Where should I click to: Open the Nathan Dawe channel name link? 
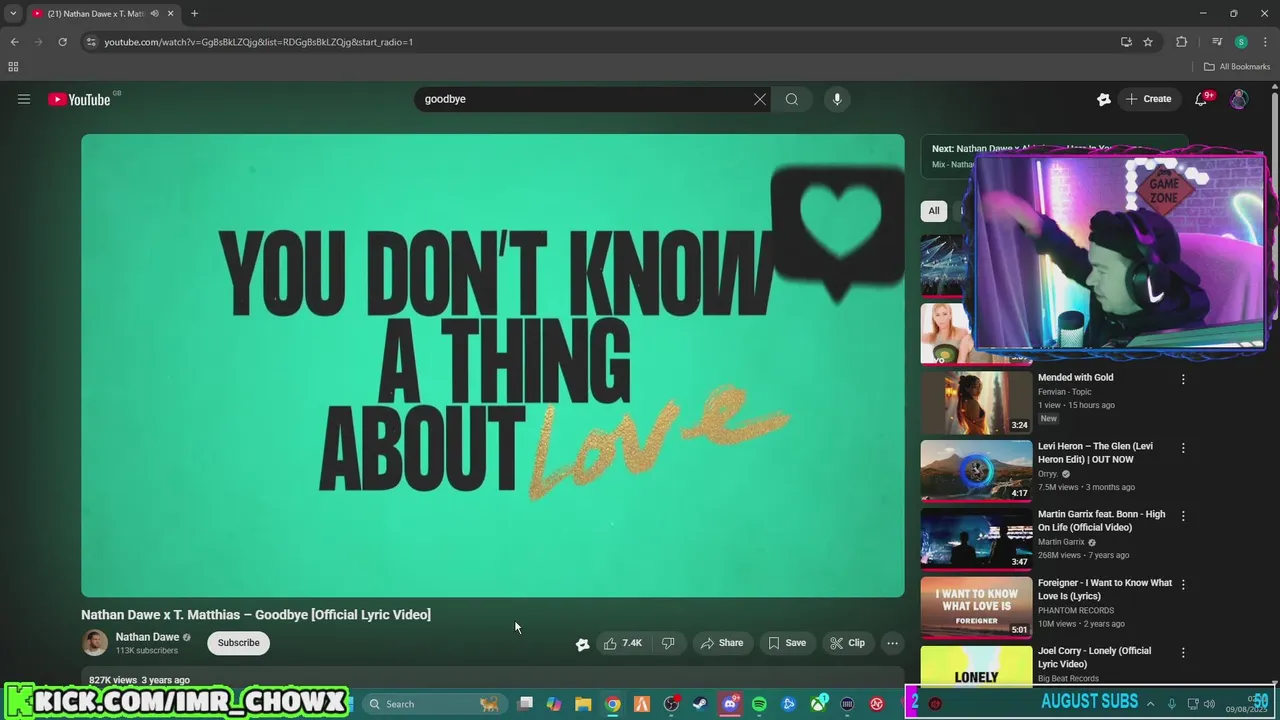point(147,637)
